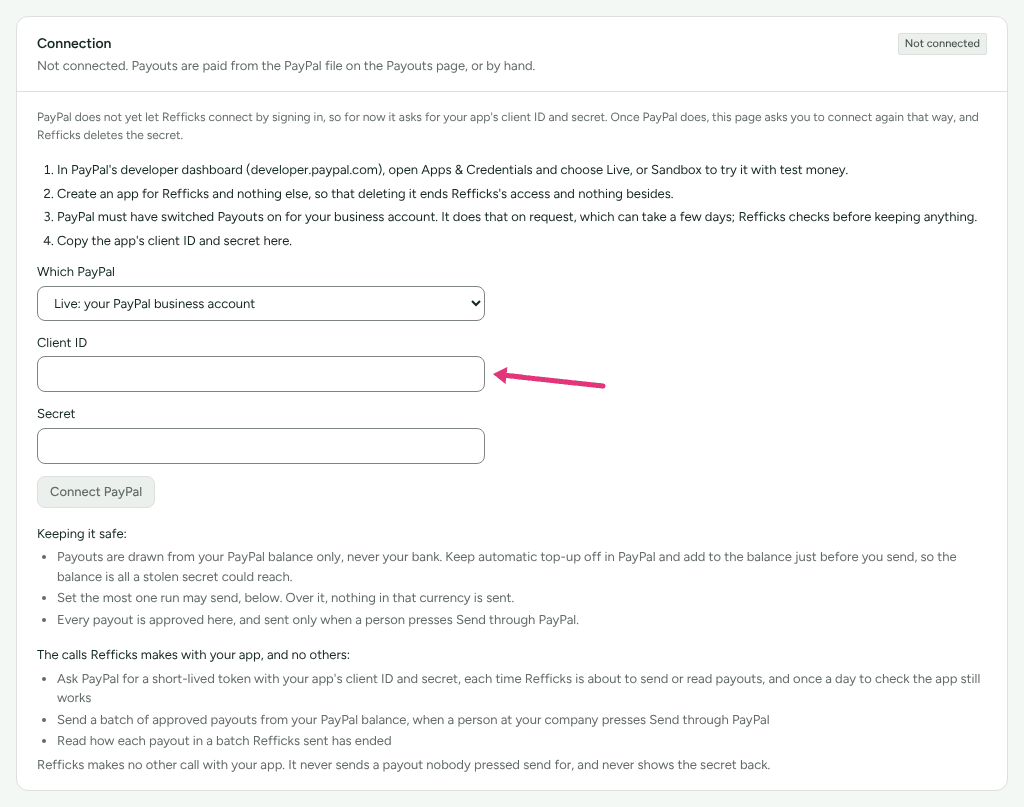The width and height of the screenshot is (1024, 807).
Task: Click step 3 about Payouts switched on
Action: 517,217
